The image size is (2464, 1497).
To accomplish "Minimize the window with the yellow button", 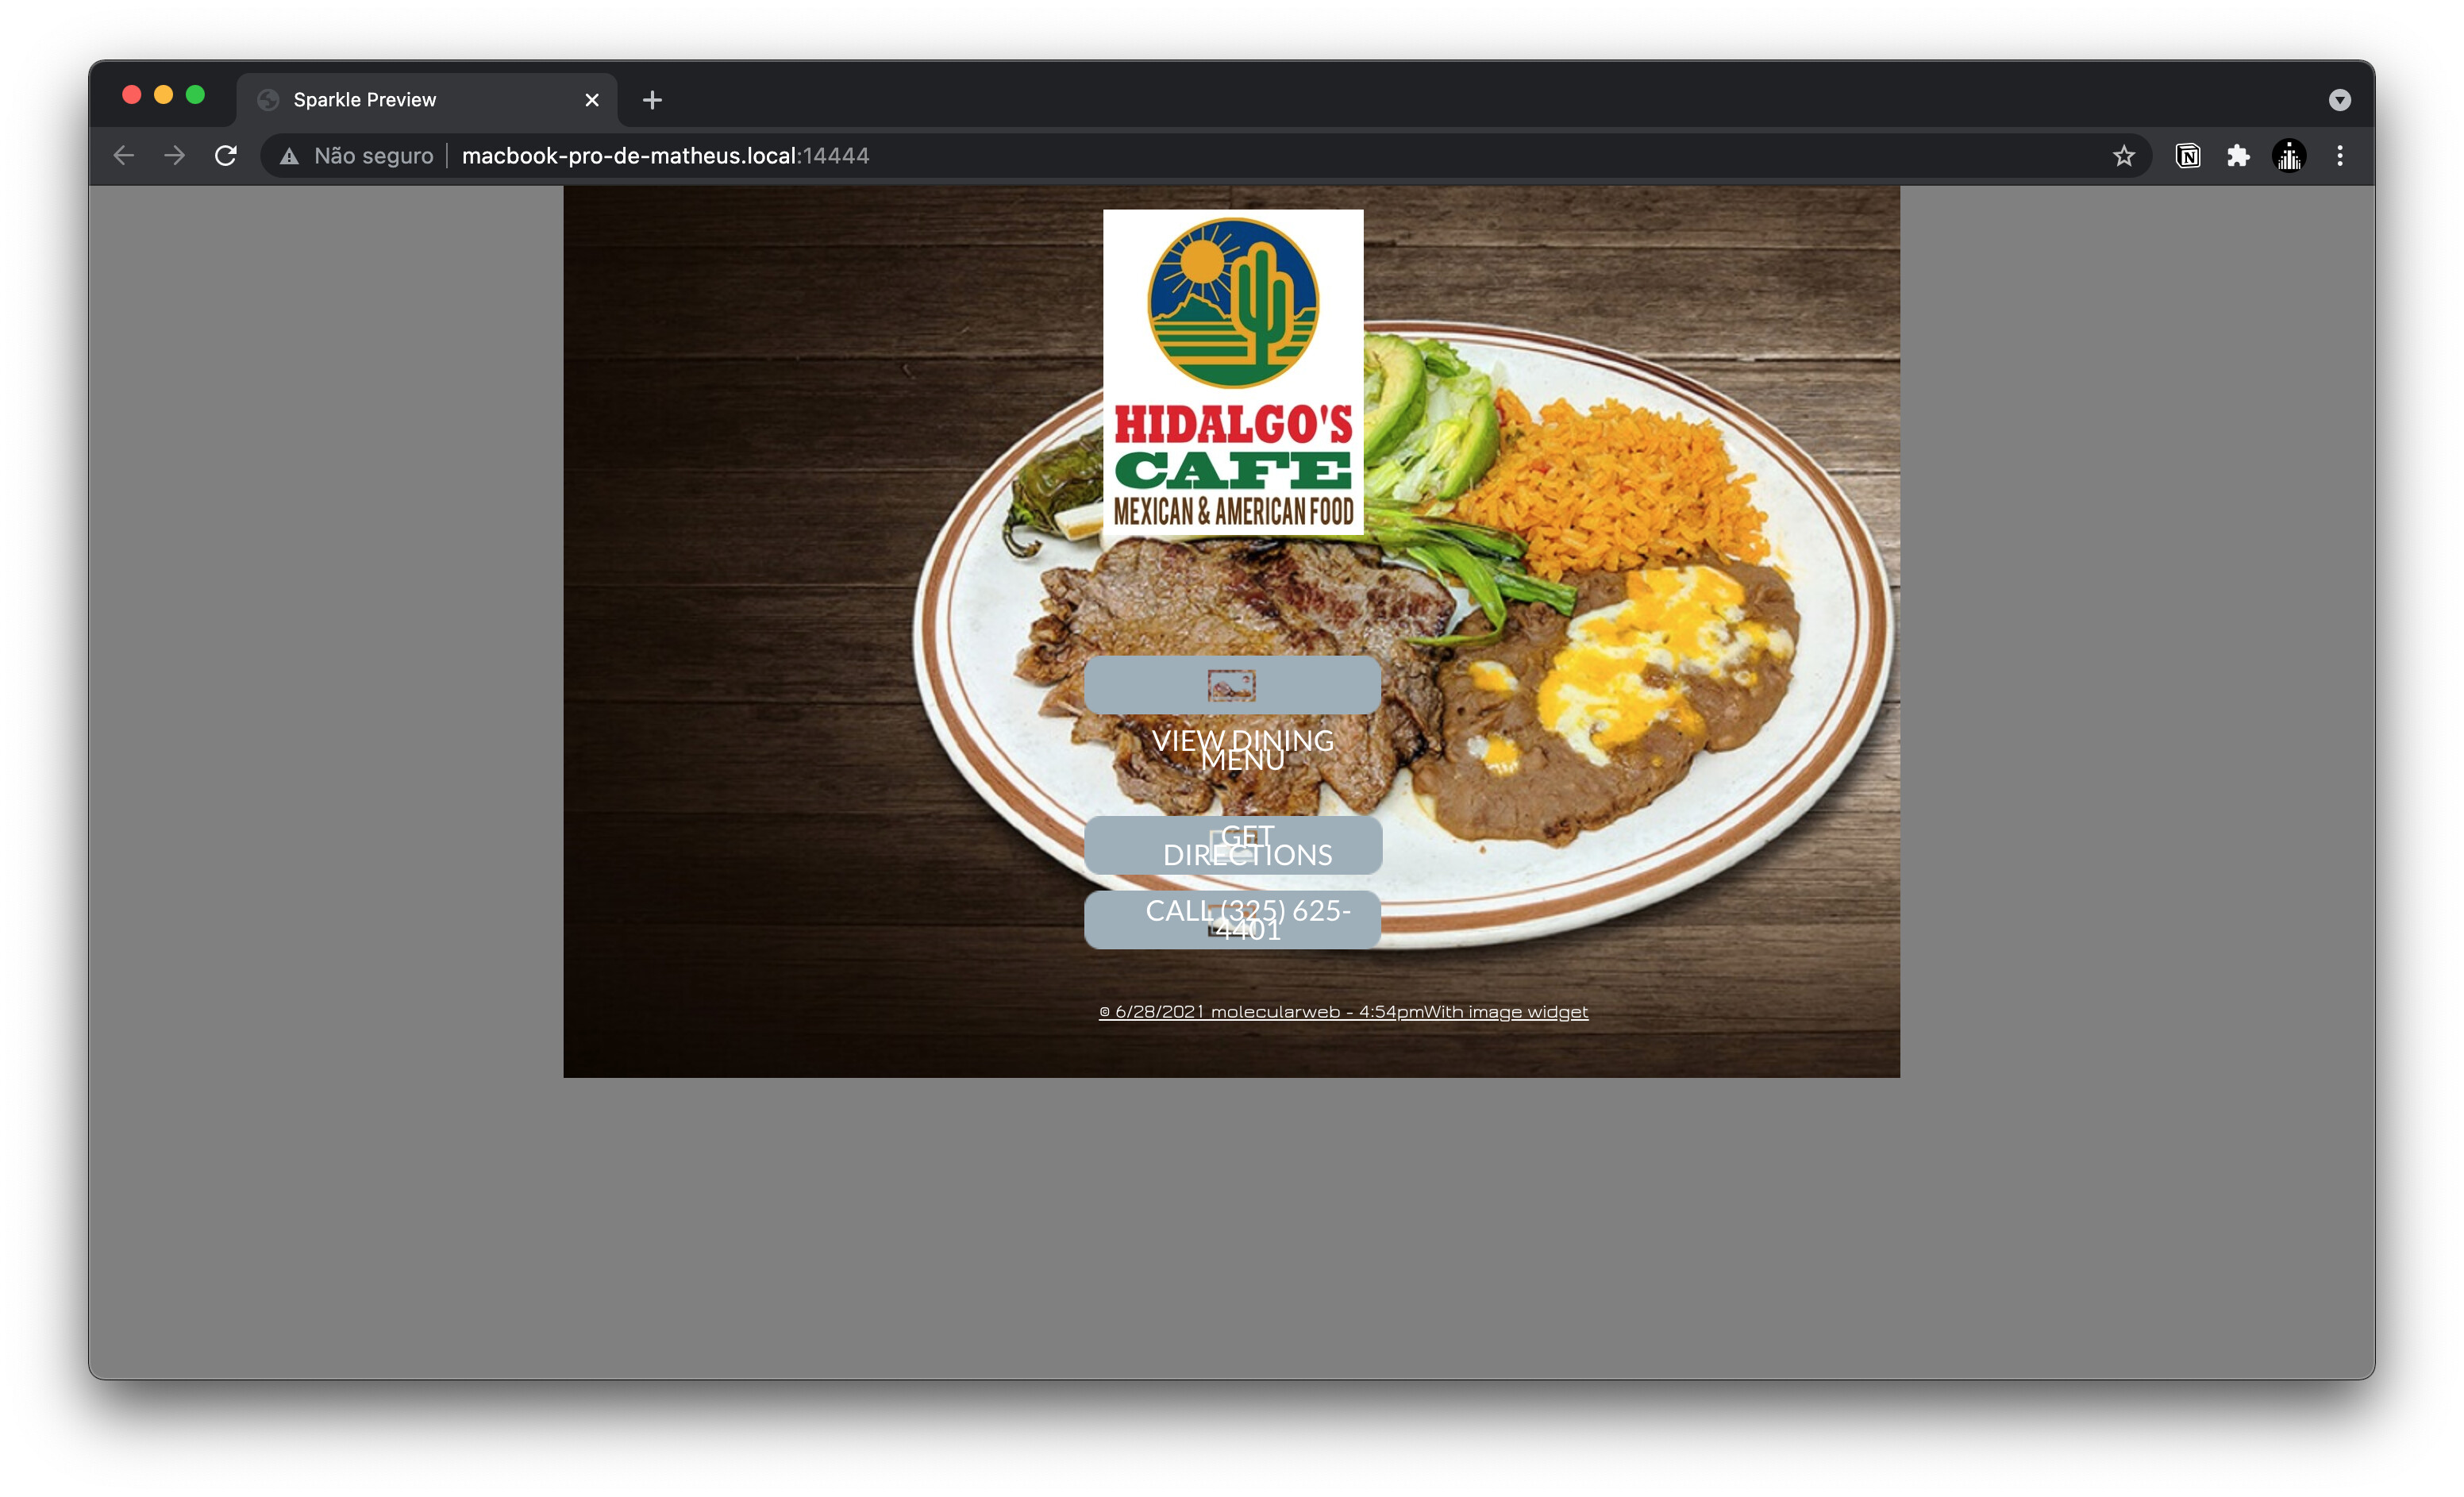I will [x=164, y=95].
